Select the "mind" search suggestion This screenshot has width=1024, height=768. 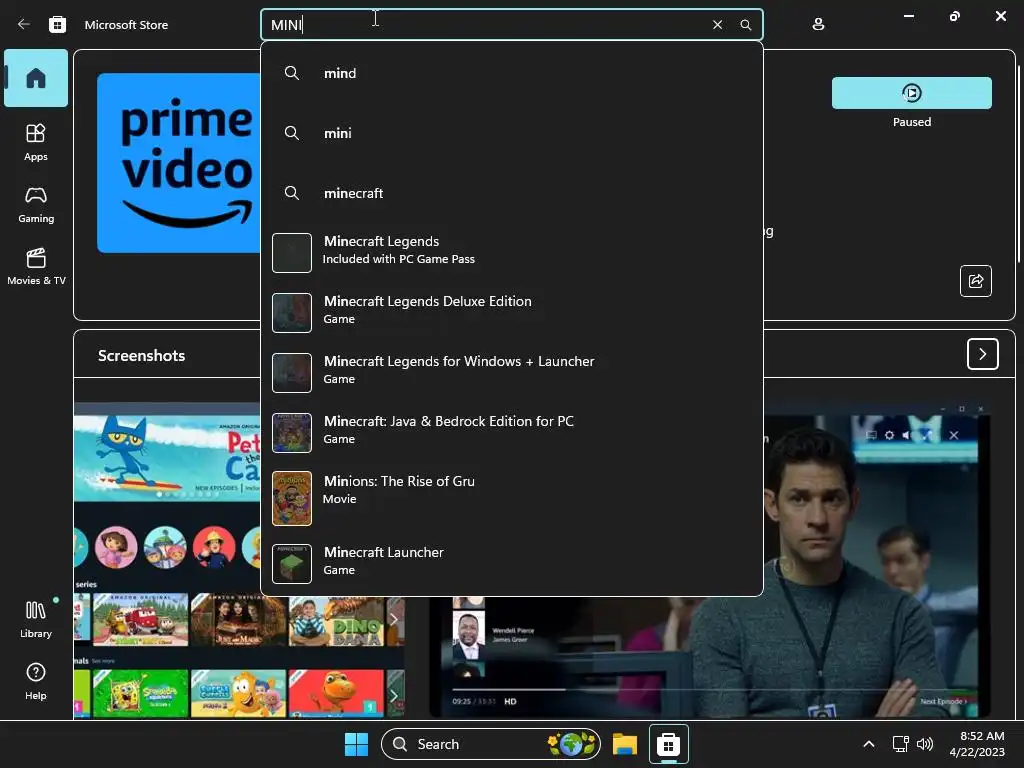point(511,73)
